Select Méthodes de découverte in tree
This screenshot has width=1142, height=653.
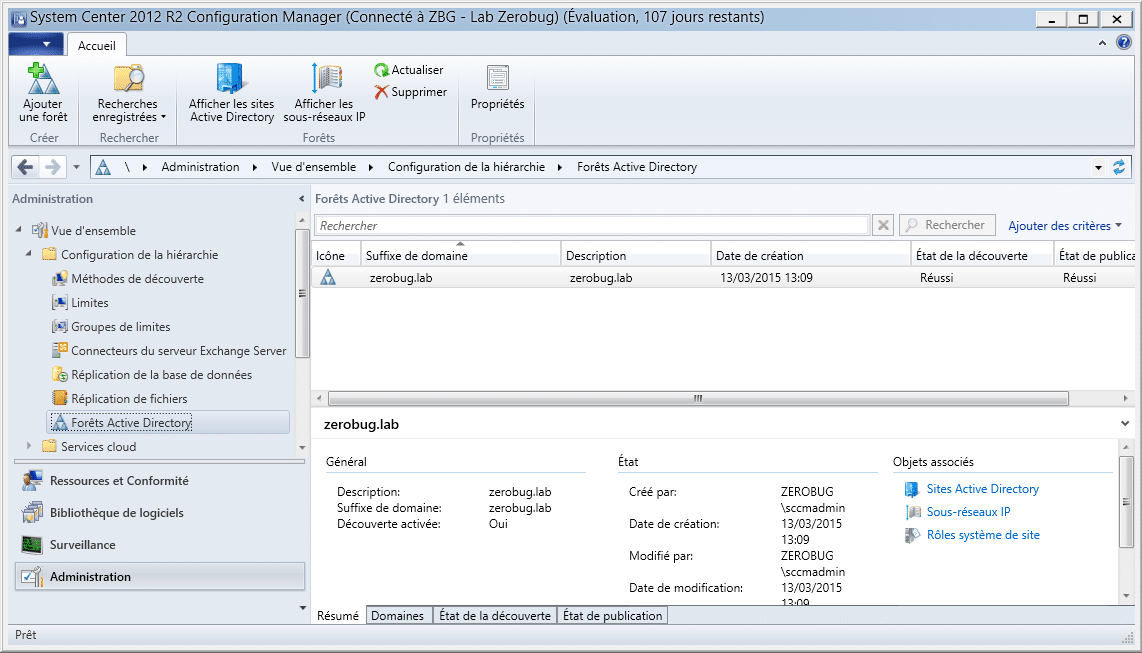tap(137, 279)
